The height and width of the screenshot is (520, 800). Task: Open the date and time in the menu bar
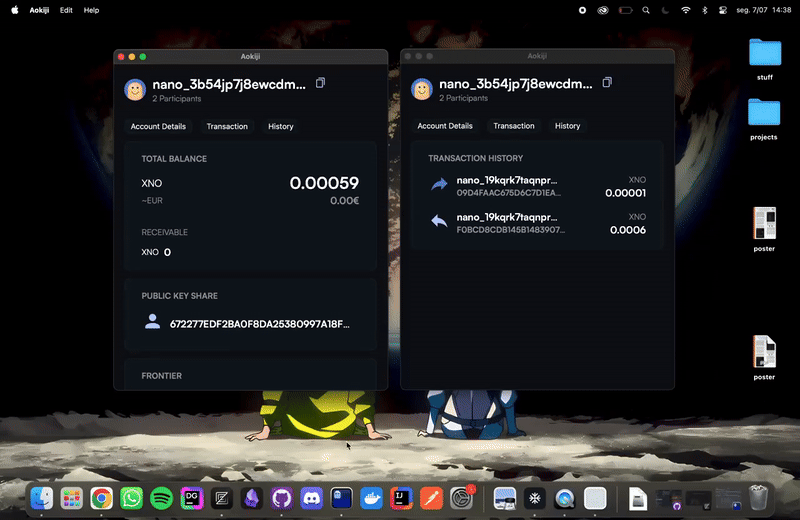tap(764, 10)
